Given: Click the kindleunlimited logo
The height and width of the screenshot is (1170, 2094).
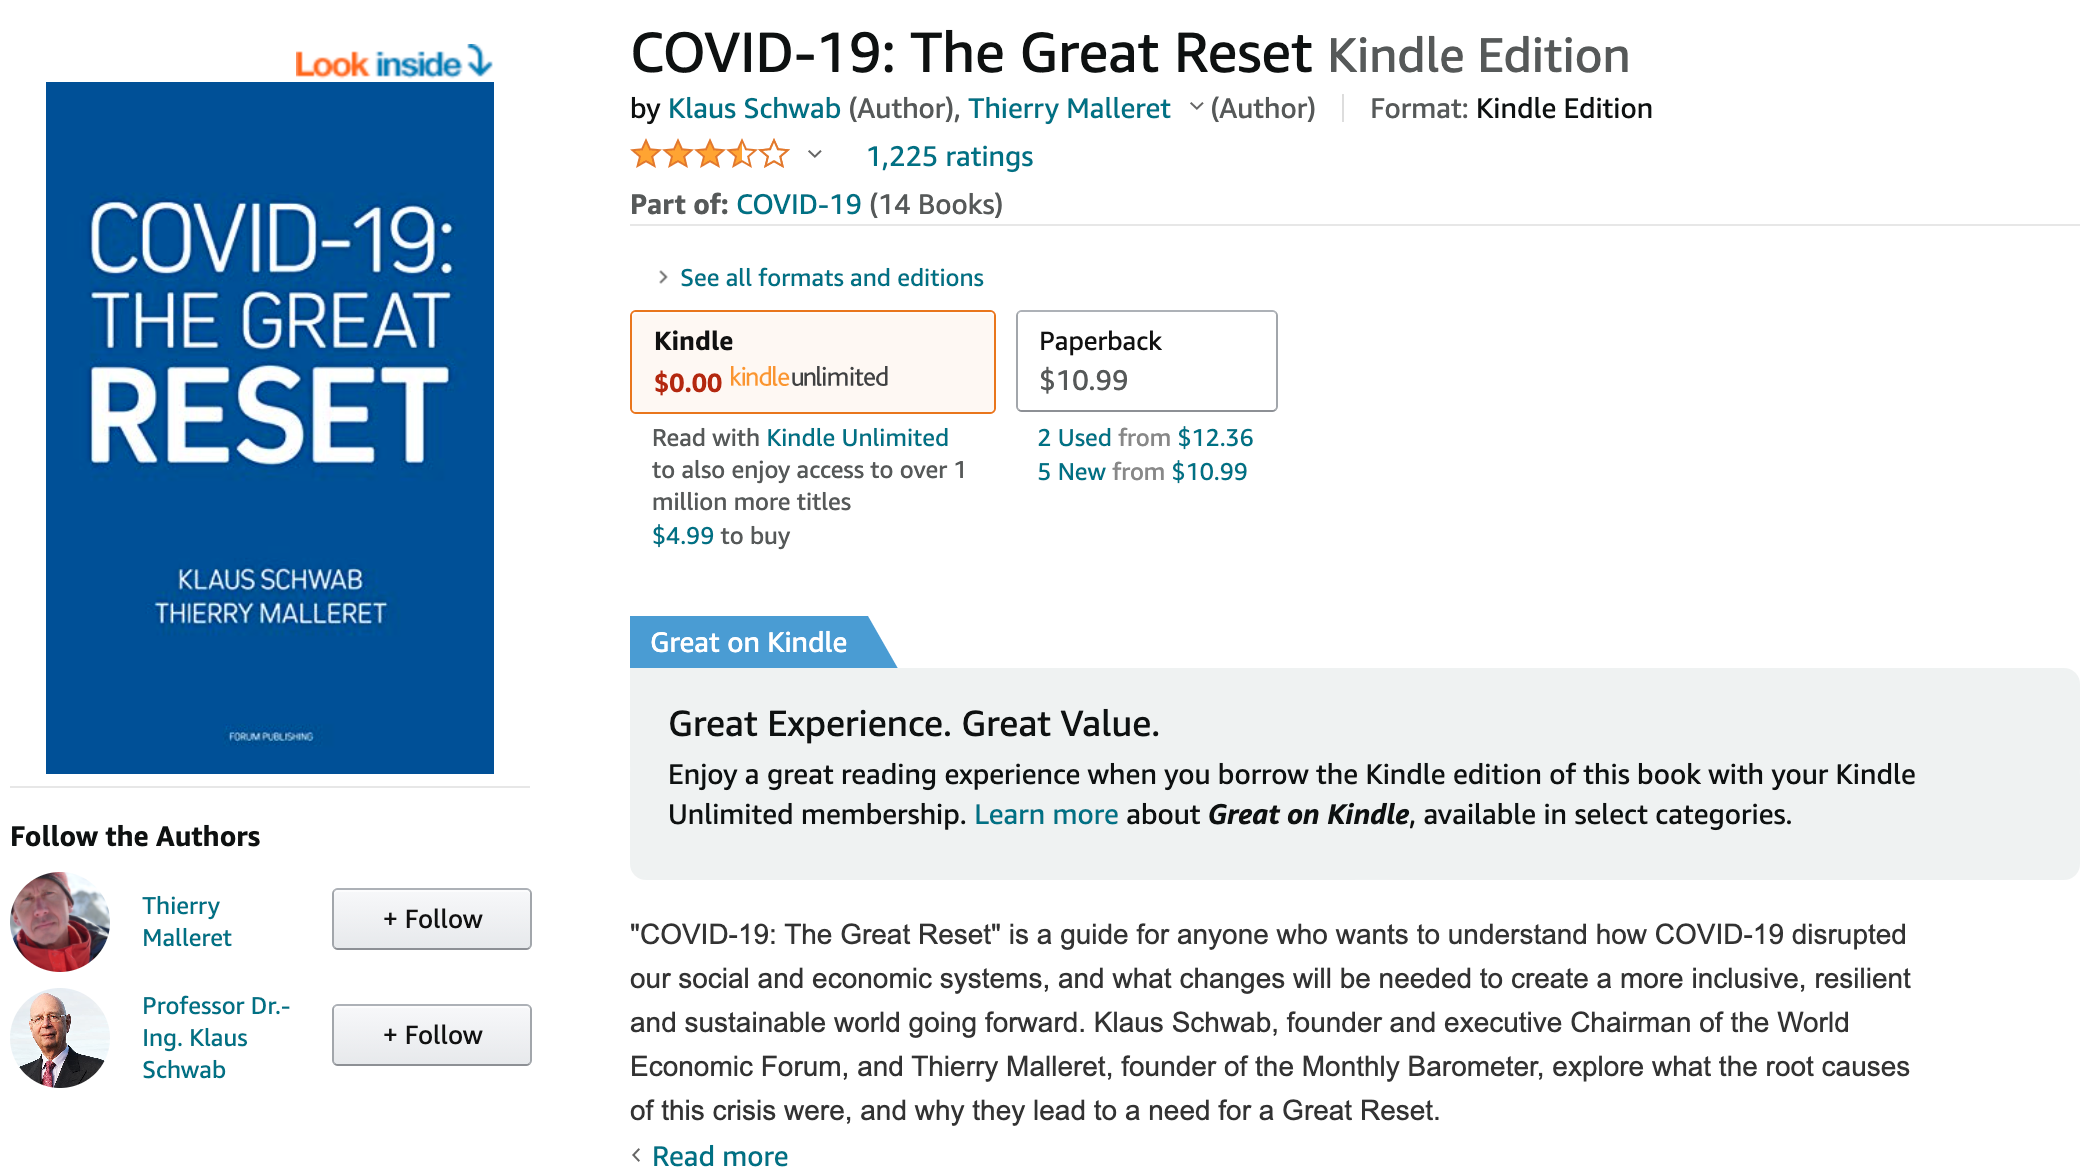Looking at the screenshot, I should [808, 378].
